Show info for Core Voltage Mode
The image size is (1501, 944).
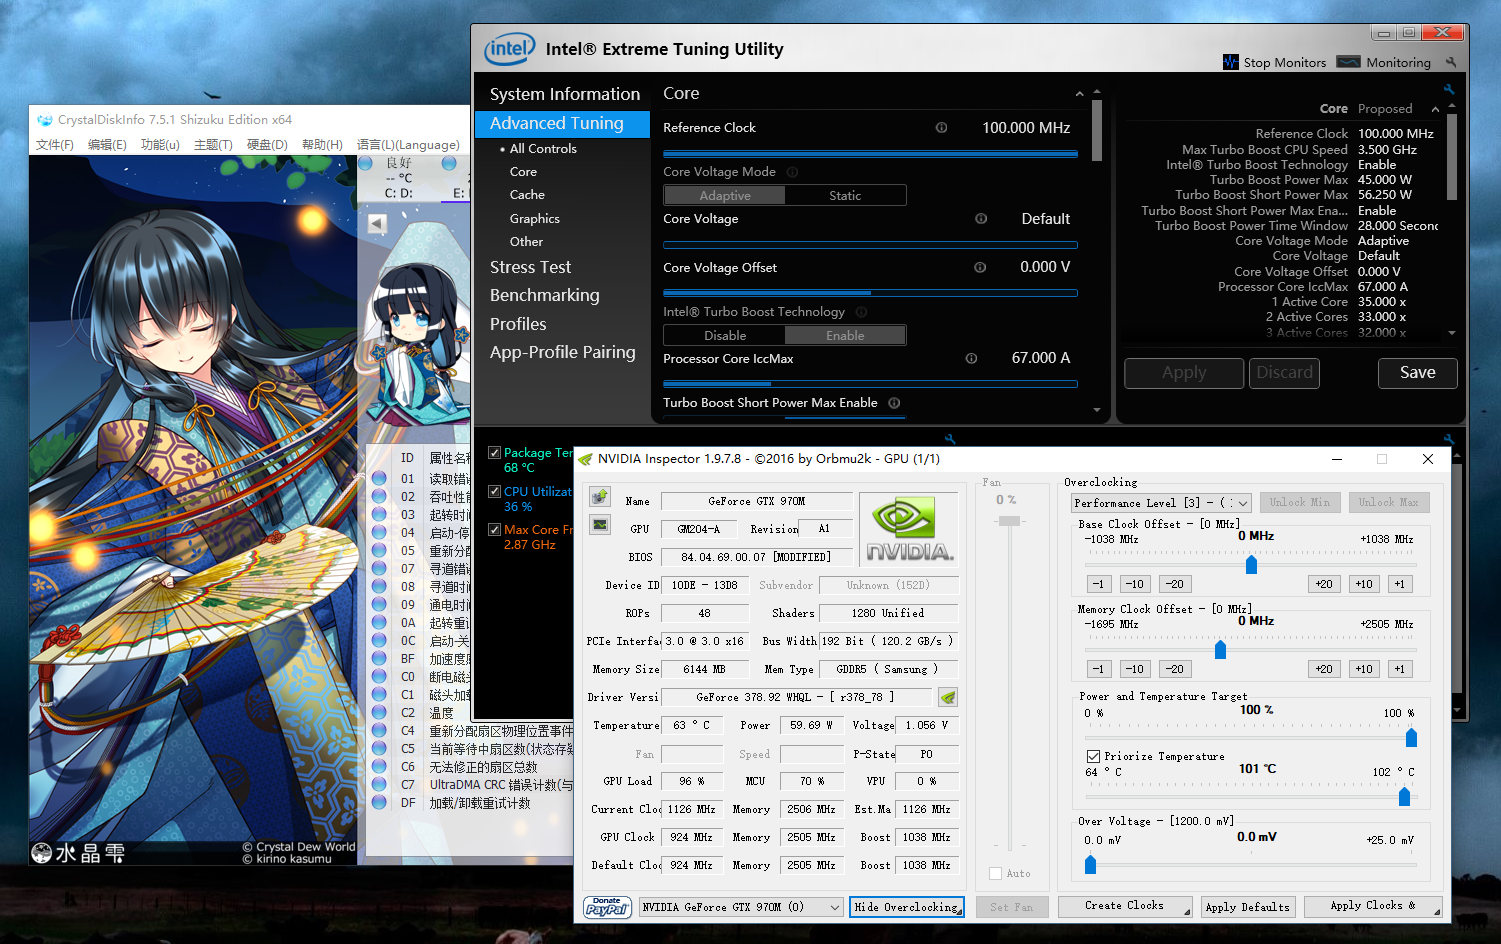coord(792,172)
